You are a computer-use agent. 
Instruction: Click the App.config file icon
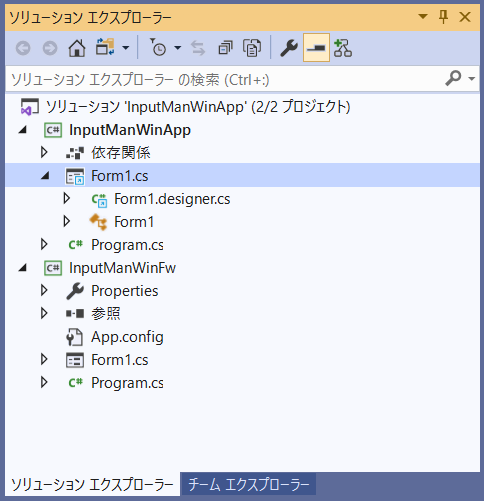pos(74,337)
